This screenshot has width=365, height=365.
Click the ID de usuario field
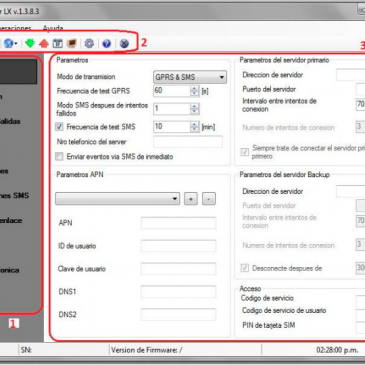pyautogui.click(x=178, y=246)
